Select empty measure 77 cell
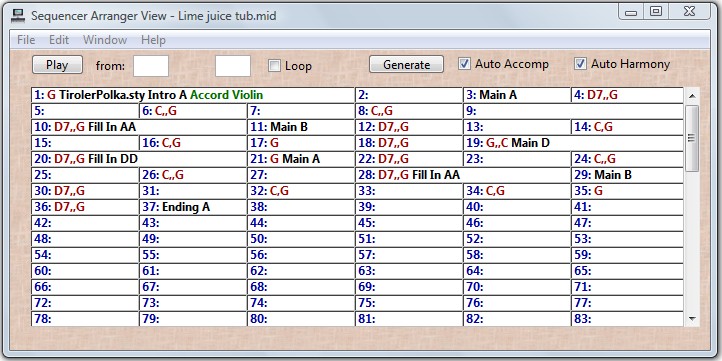This screenshot has width=722, height=361. click(627, 303)
